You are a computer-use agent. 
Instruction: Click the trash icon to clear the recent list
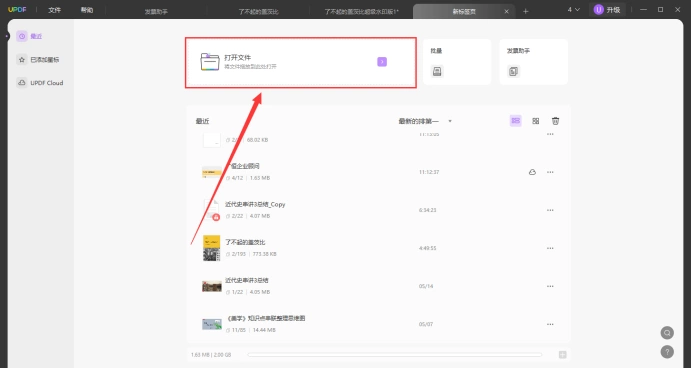(x=555, y=121)
